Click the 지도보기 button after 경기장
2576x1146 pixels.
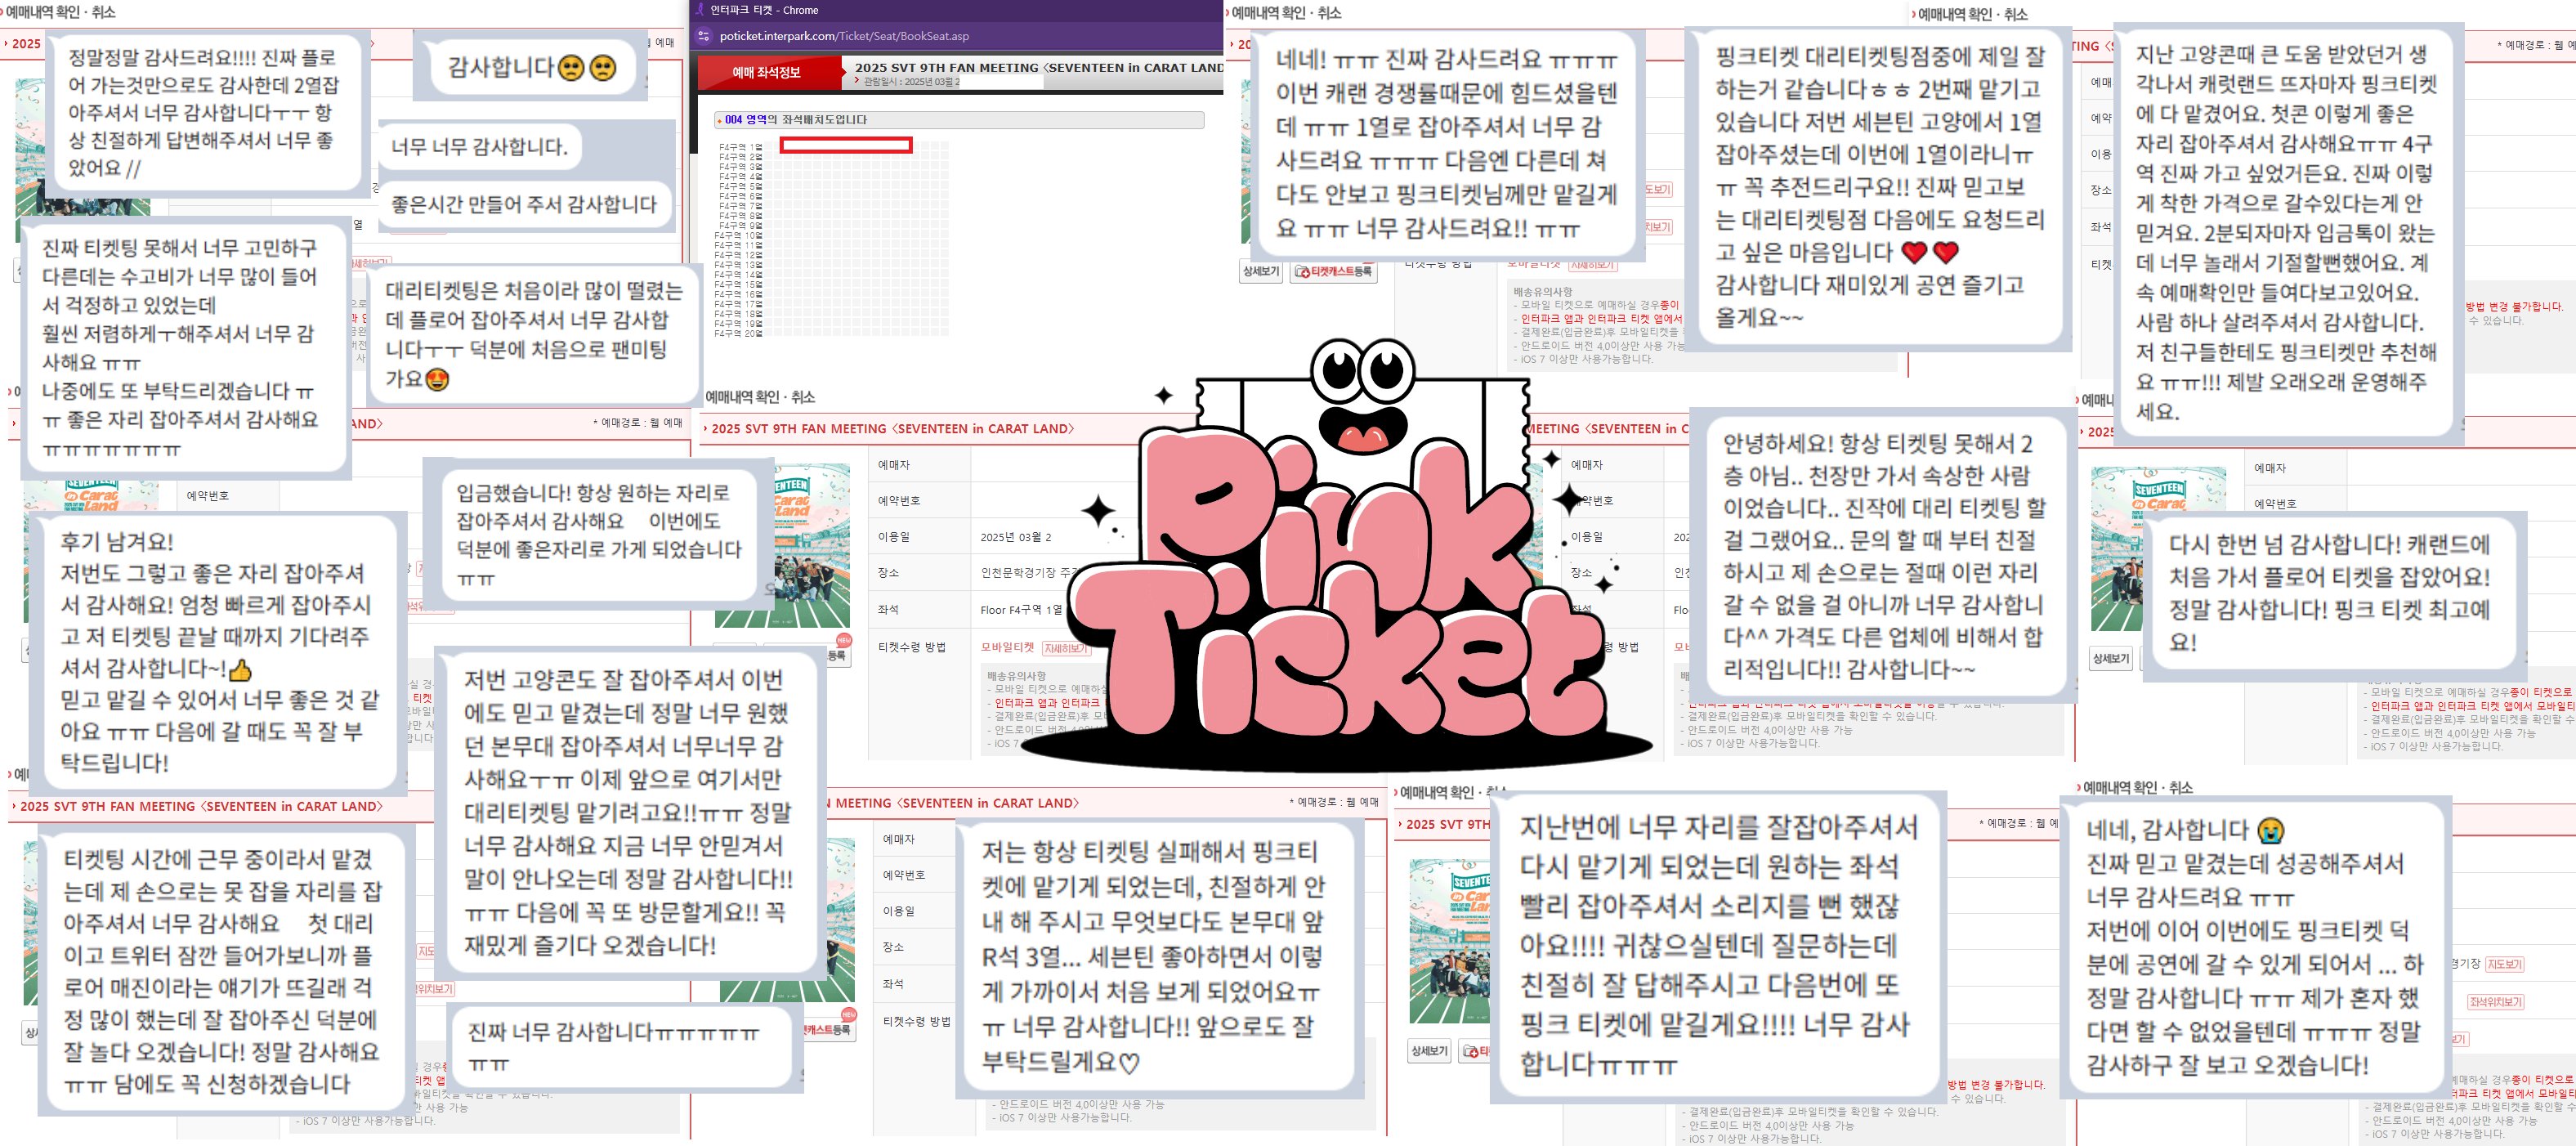[2504, 964]
